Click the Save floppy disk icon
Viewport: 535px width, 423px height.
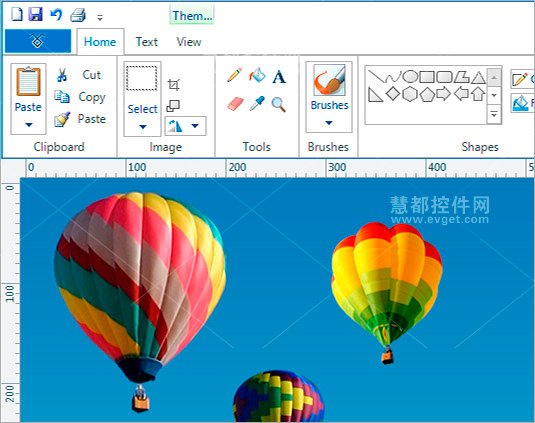pos(35,14)
